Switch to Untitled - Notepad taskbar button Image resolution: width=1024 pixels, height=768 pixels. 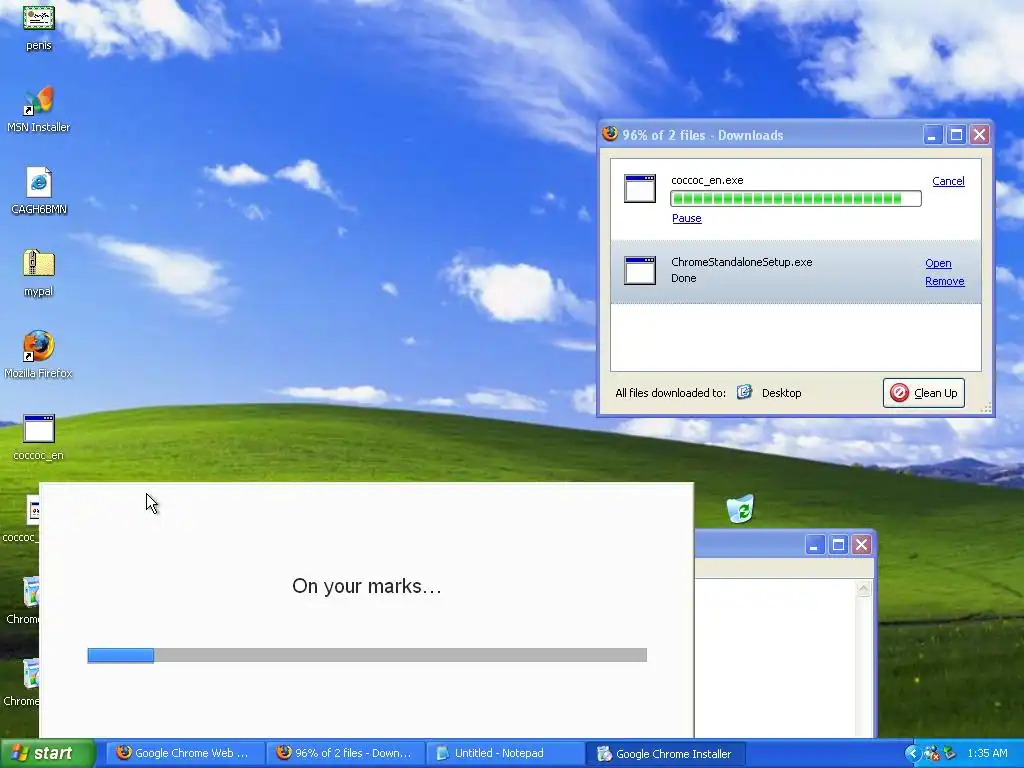[505, 753]
